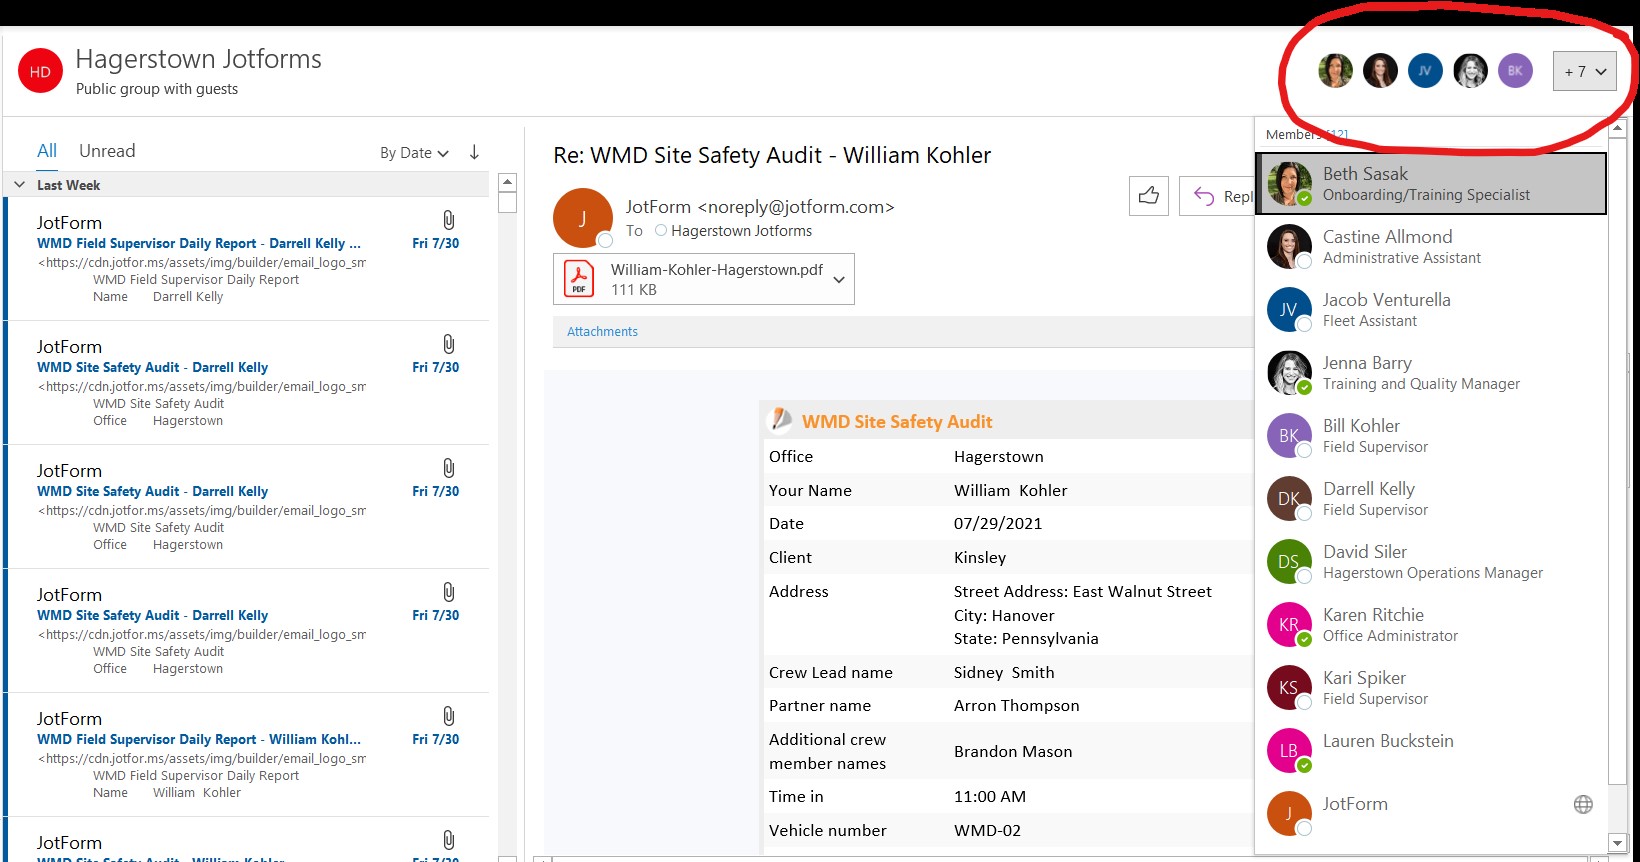Image resolution: width=1640 pixels, height=862 pixels.
Task: Click the JotForm sender avatar circle
Action: [x=582, y=218]
